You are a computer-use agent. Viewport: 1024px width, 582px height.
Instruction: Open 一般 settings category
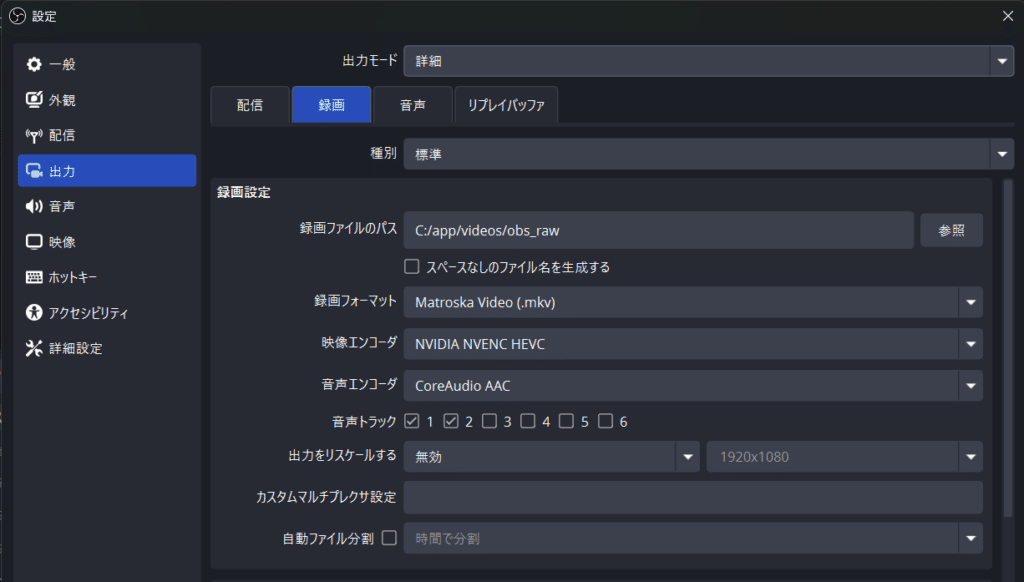click(107, 64)
